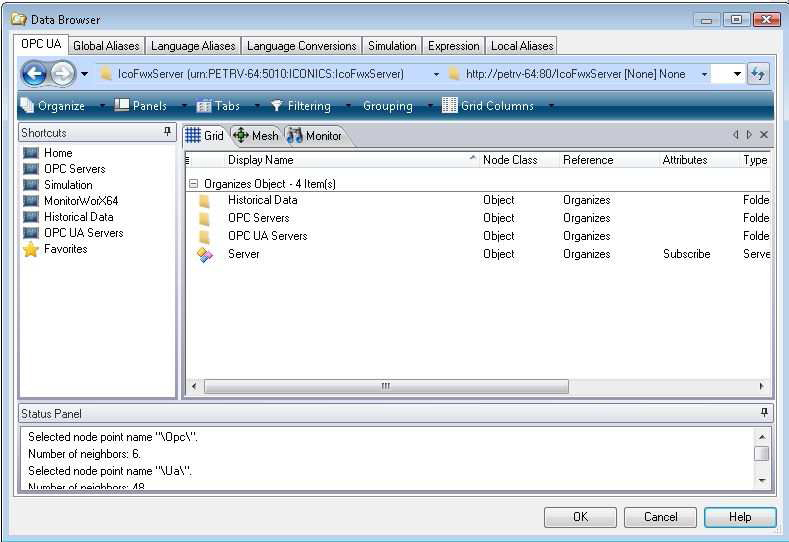Viewport: 789px width, 542px height.
Task: Click the grid's horizontal scrollbar thumb
Action: 385,387
